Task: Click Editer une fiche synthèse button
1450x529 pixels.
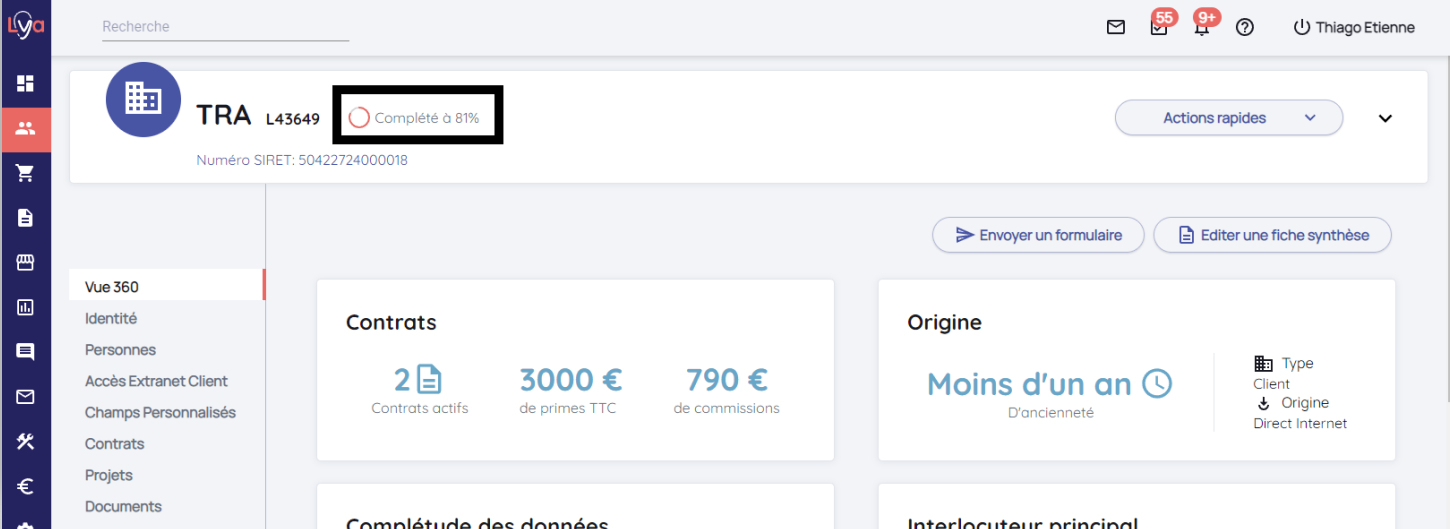Action: 1272,235
